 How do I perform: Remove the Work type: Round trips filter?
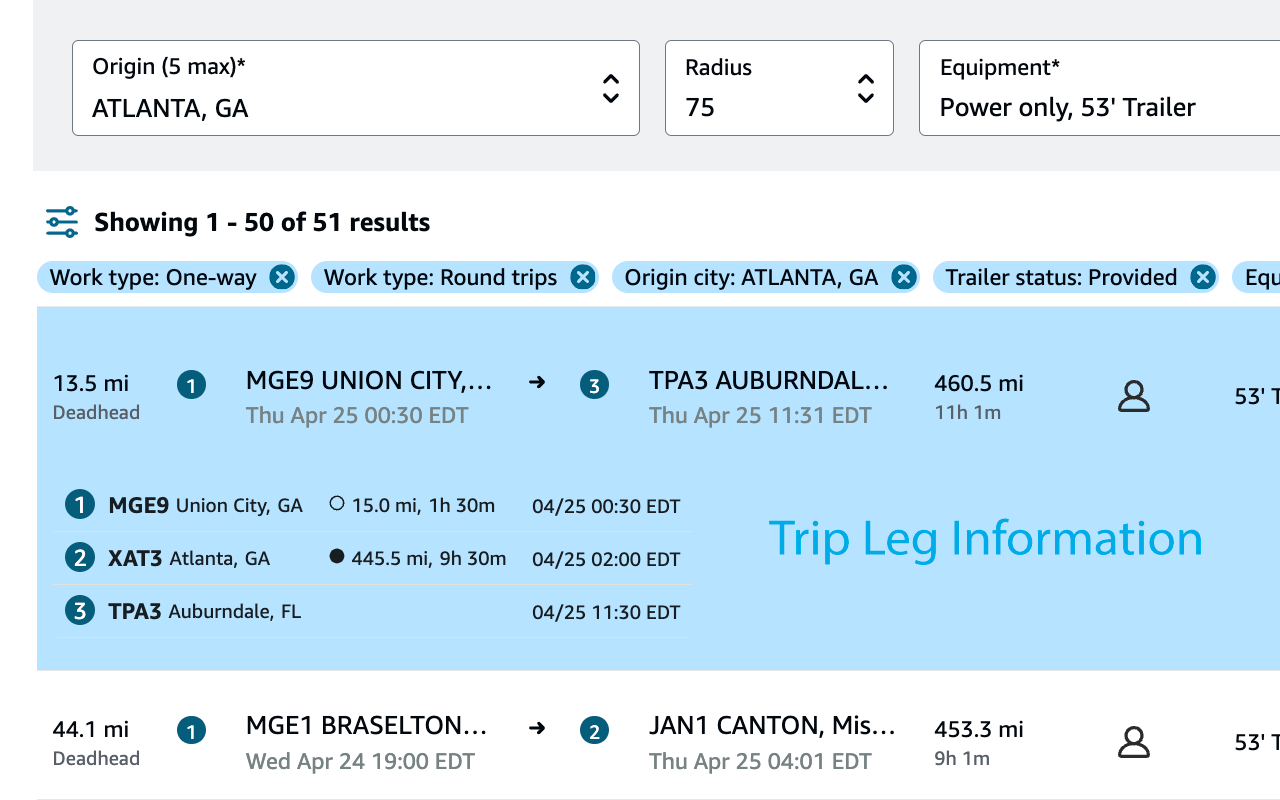click(x=582, y=277)
